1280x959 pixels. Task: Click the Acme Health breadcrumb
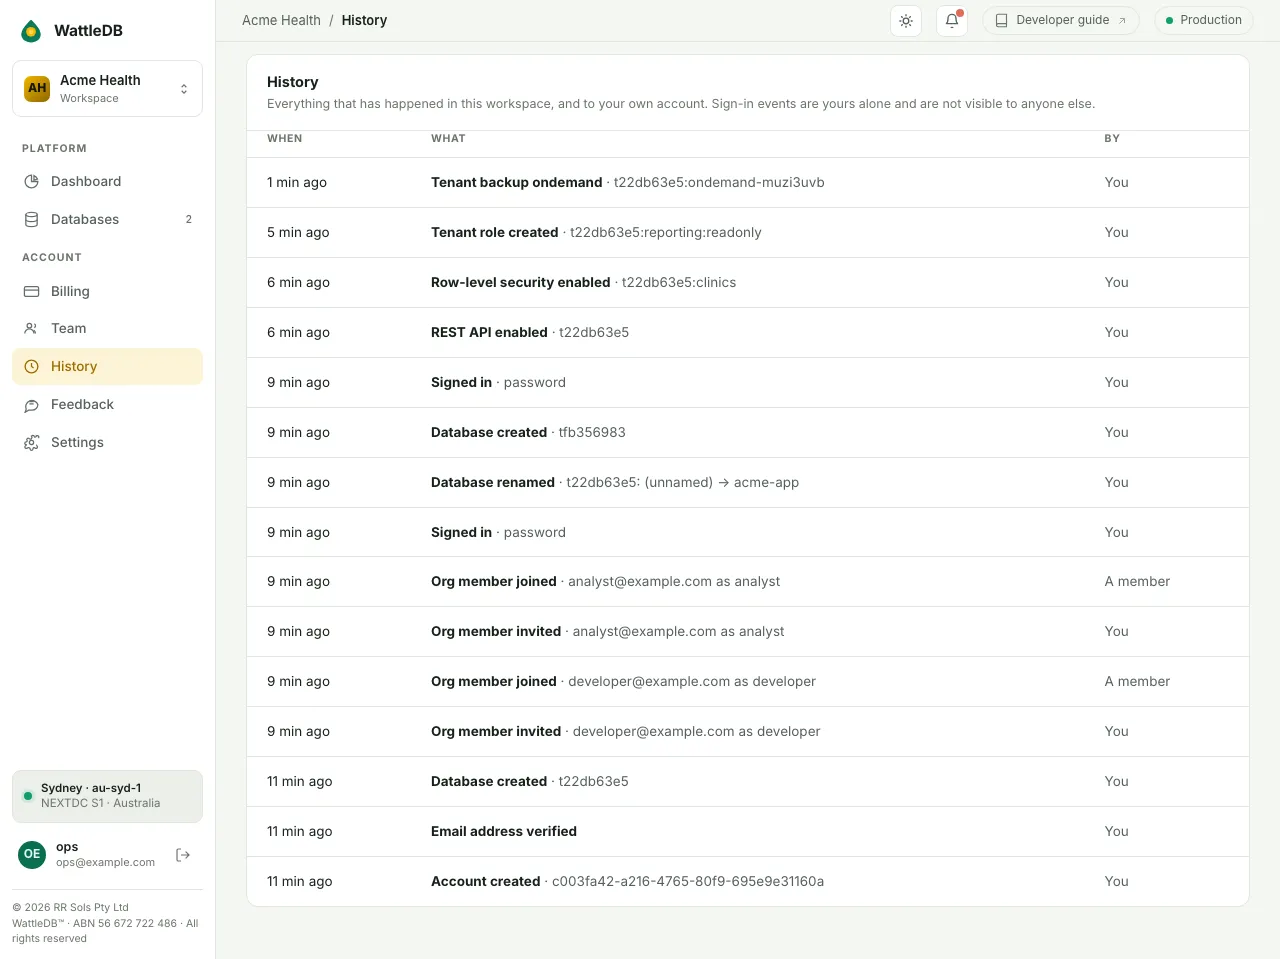[x=281, y=20]
